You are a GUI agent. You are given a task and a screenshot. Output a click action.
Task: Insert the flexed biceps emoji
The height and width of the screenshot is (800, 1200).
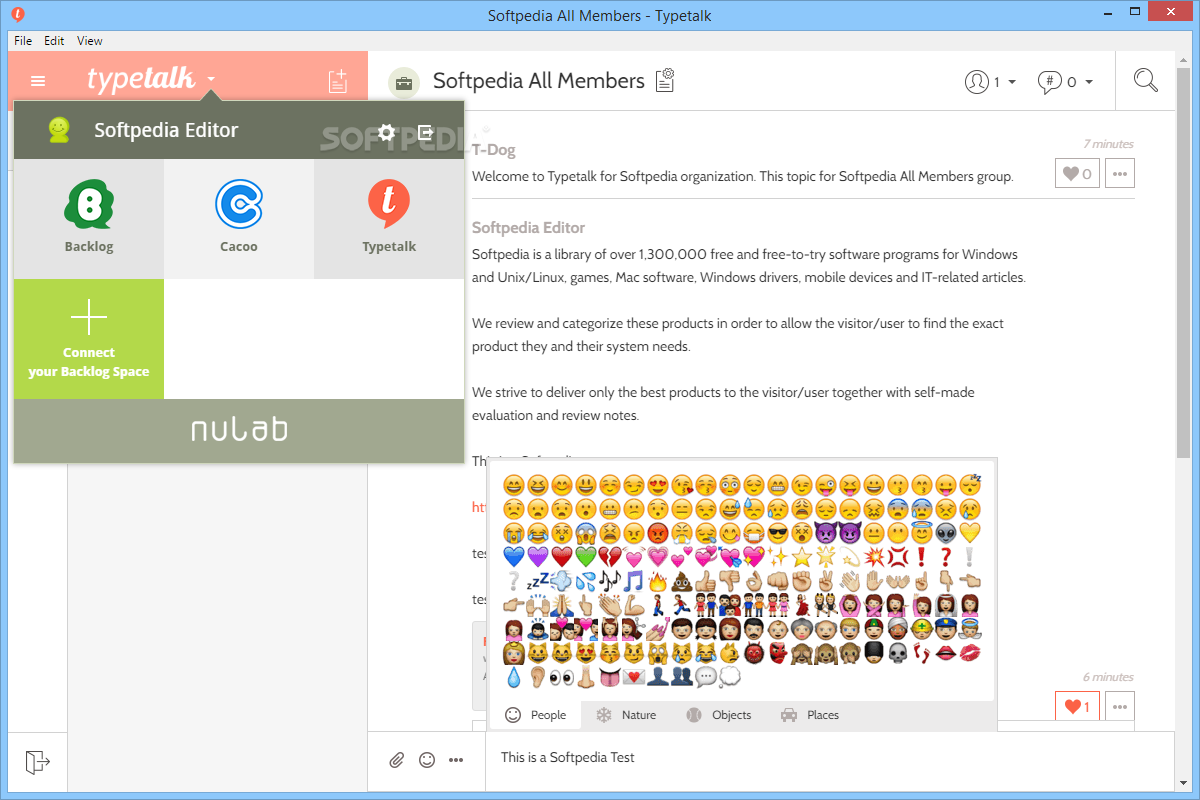pos(634,604)
